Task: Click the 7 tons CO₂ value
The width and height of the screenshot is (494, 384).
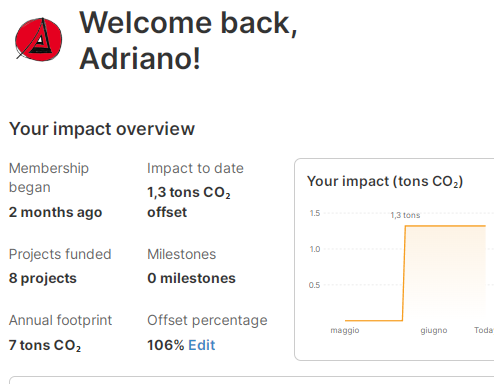Action: pos(45,345)
